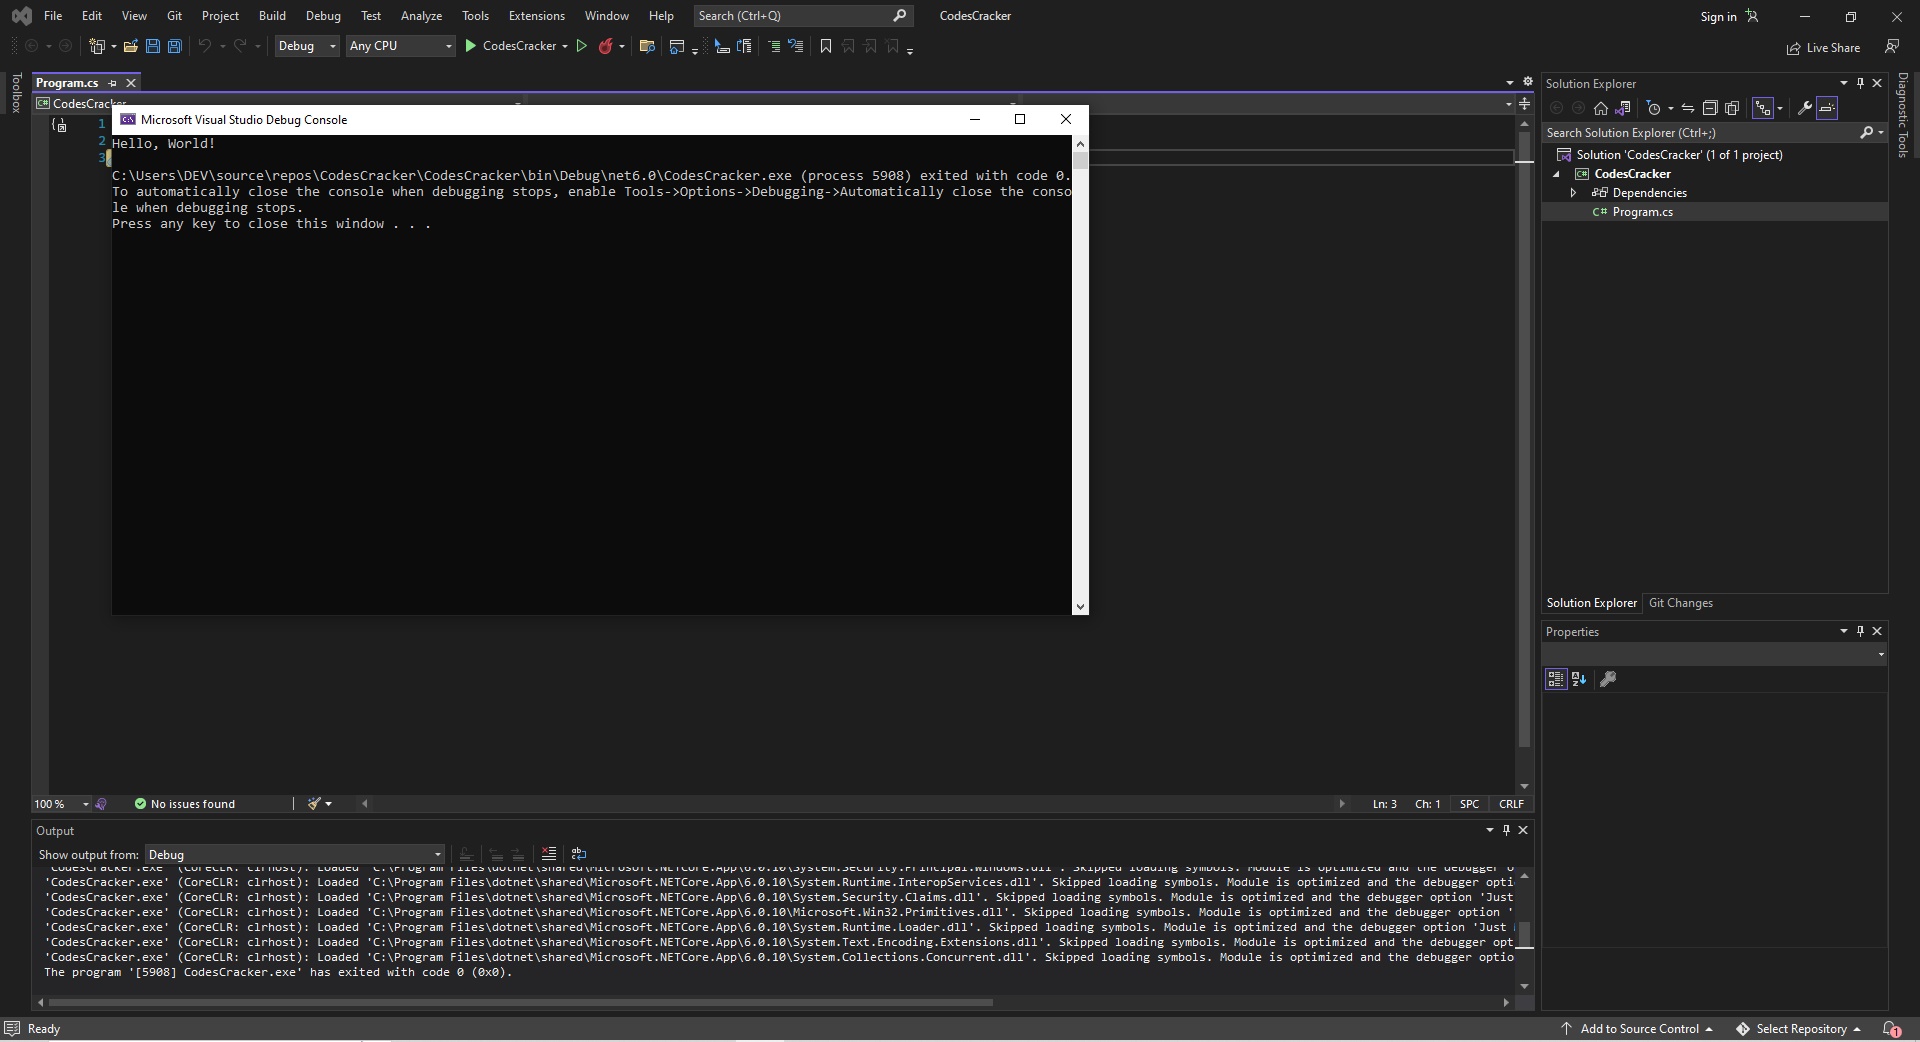
Task: Click the code cleanup broom icon
Action: [x=315, y=804]
